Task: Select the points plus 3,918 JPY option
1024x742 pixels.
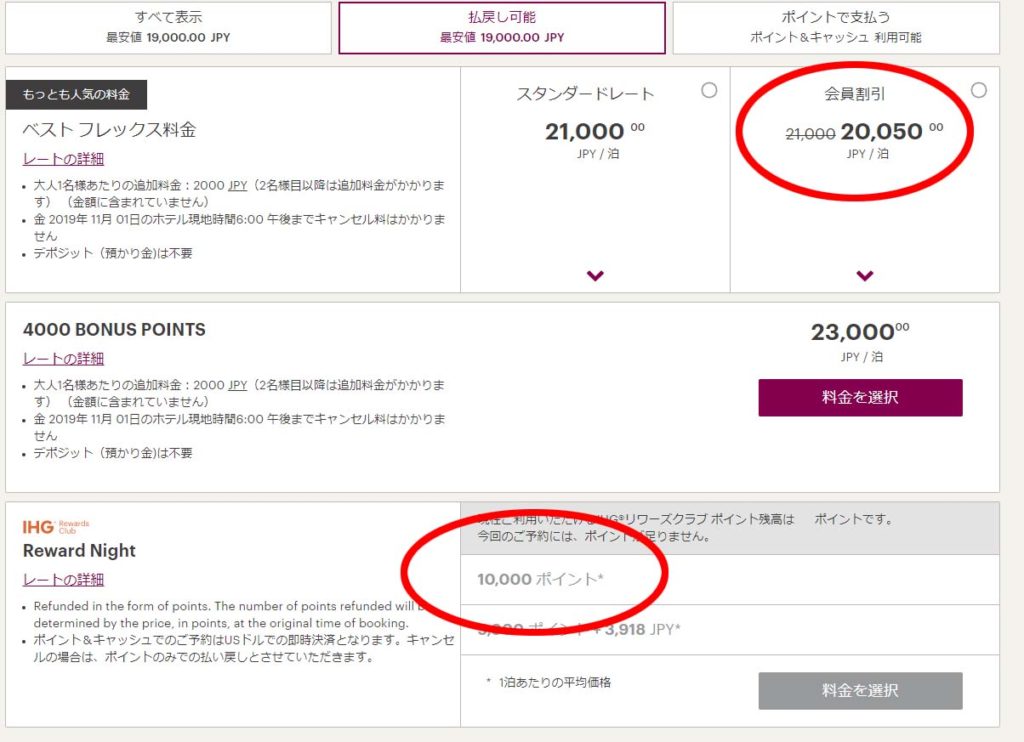Action: pos(729,630)
